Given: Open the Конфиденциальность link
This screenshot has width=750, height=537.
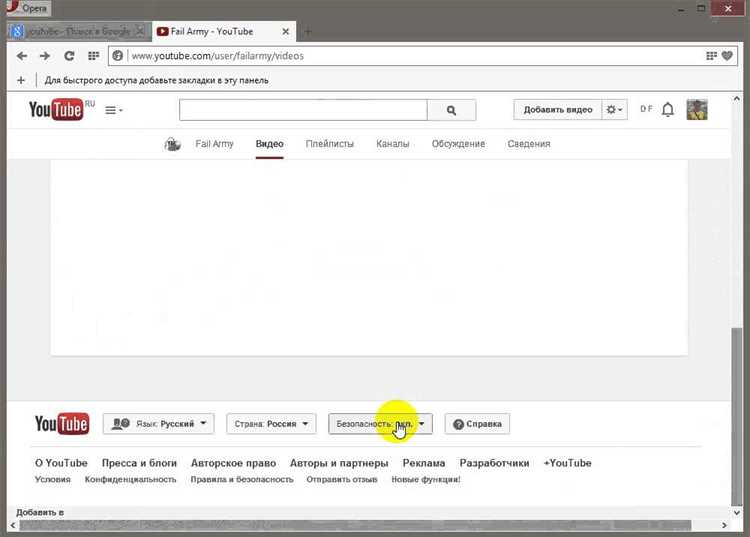Looking at the screenshot, I should pos(131,479).
